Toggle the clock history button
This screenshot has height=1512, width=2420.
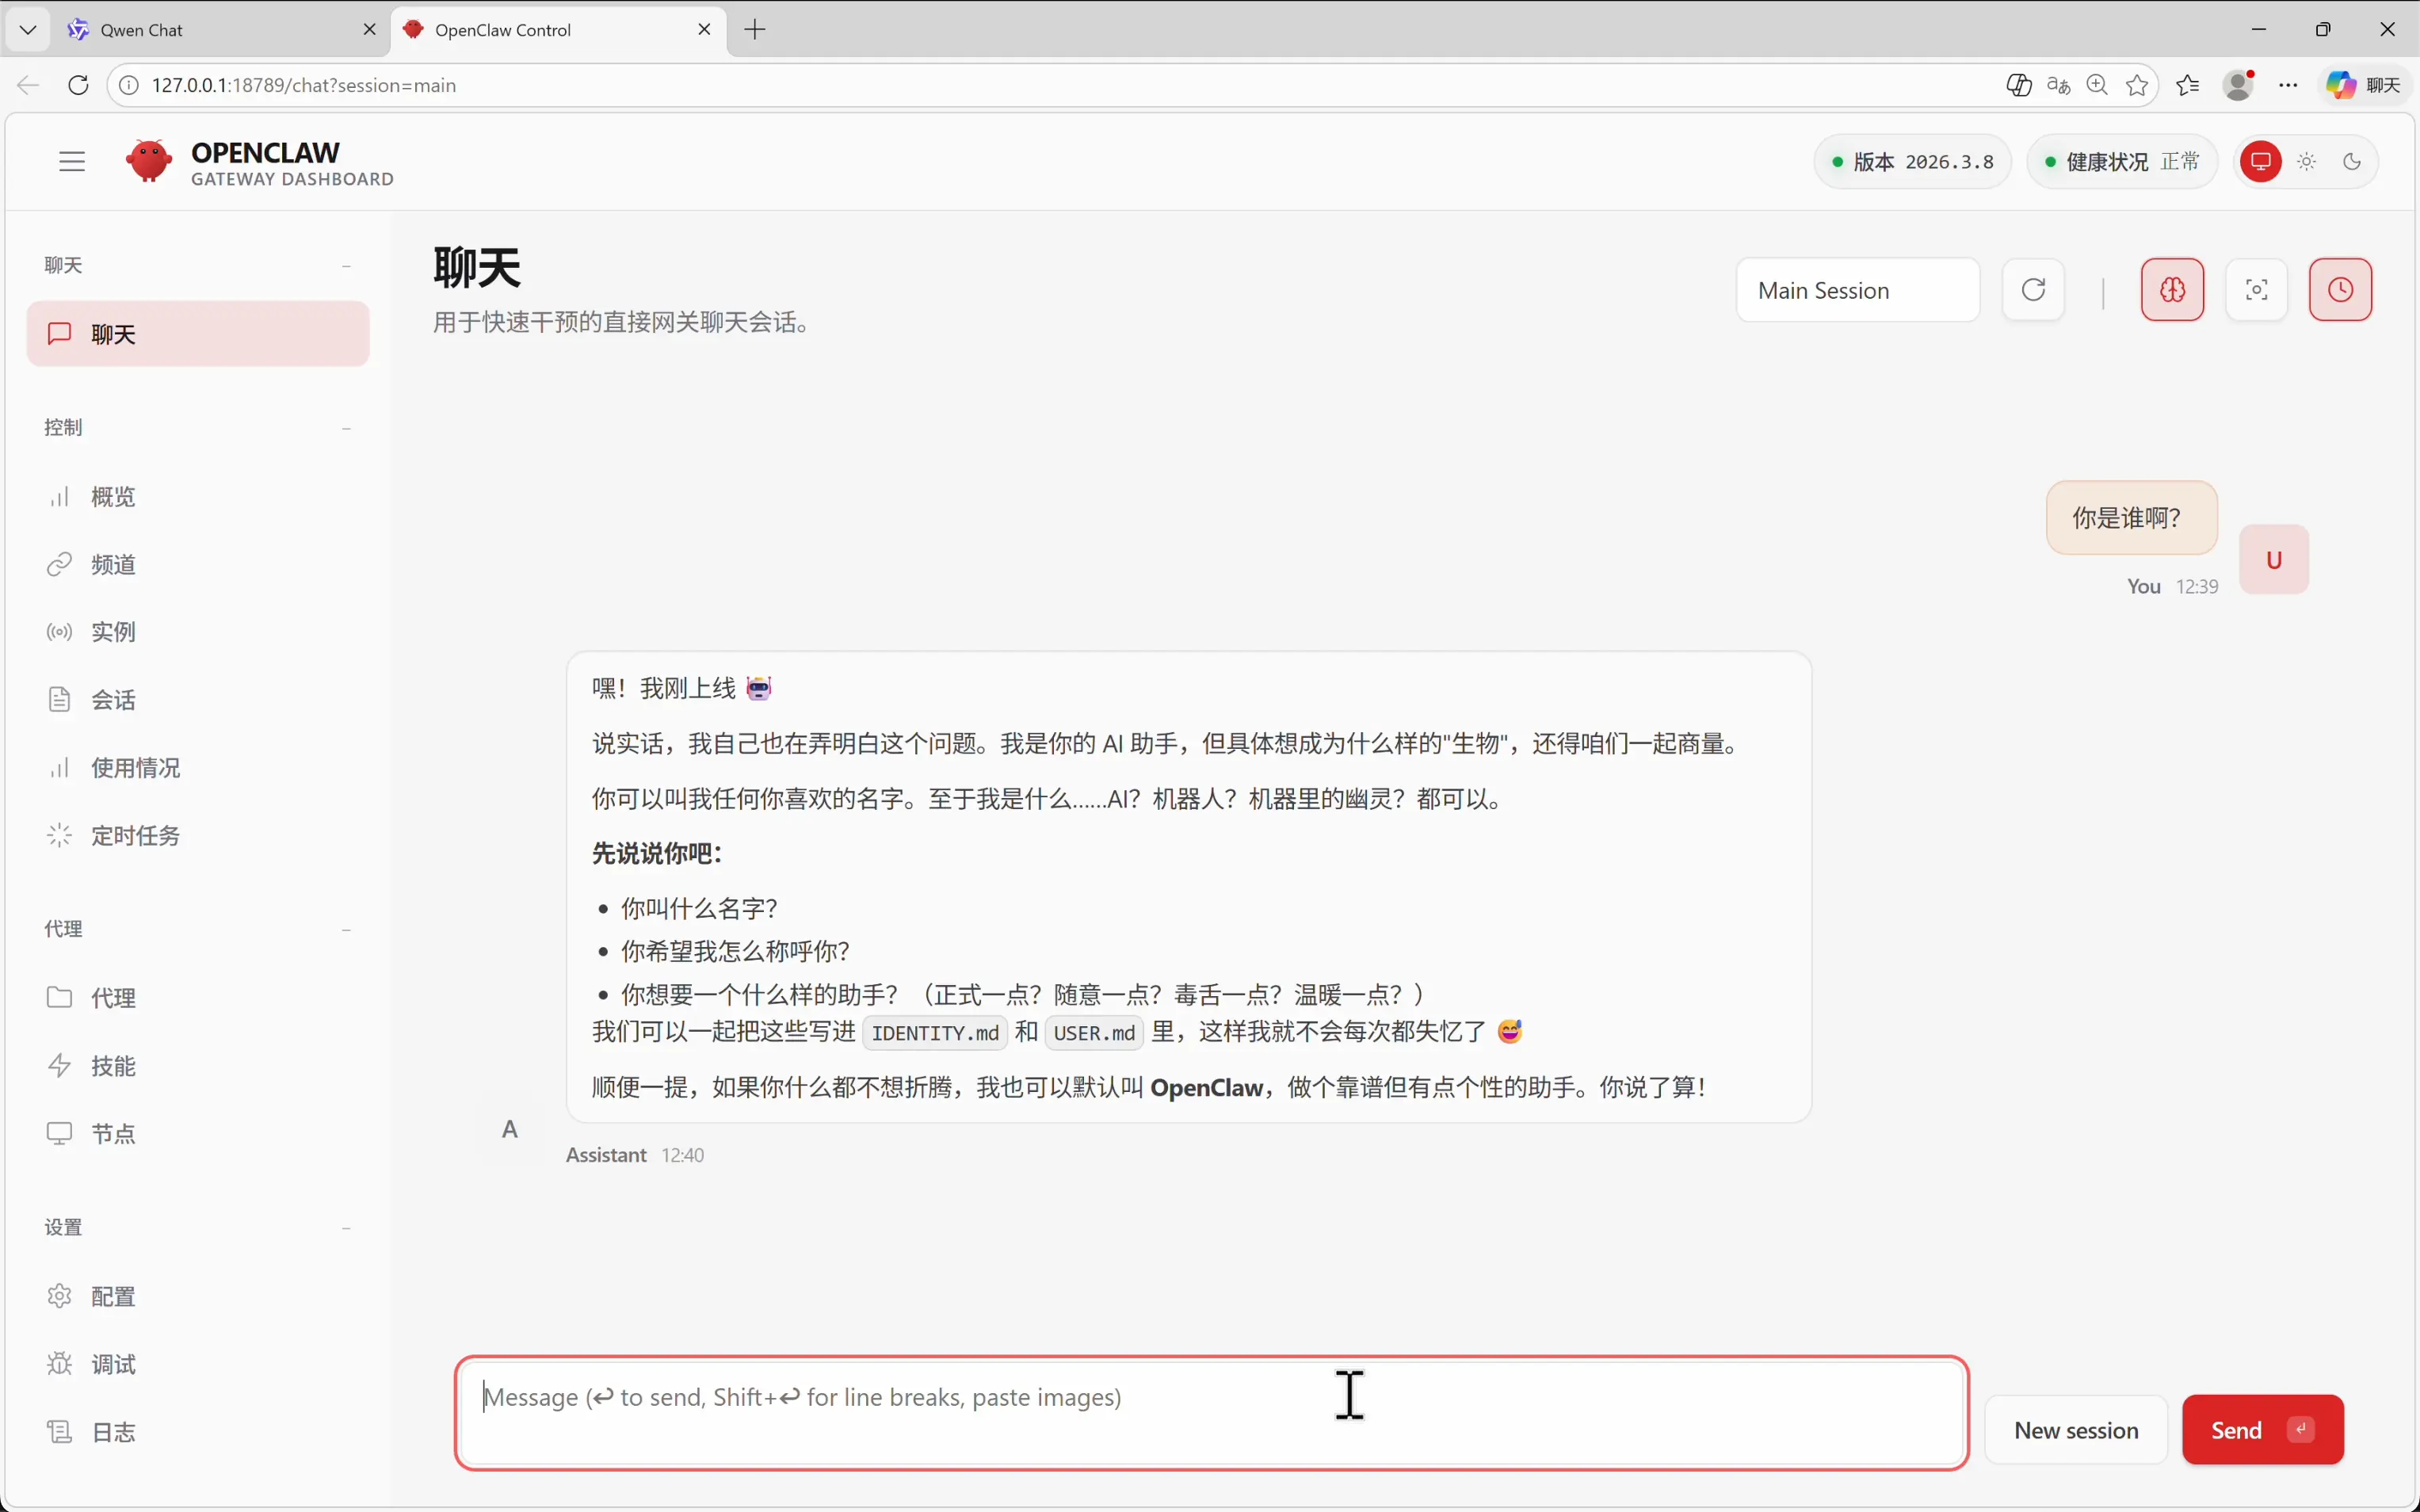point(2339,290)
